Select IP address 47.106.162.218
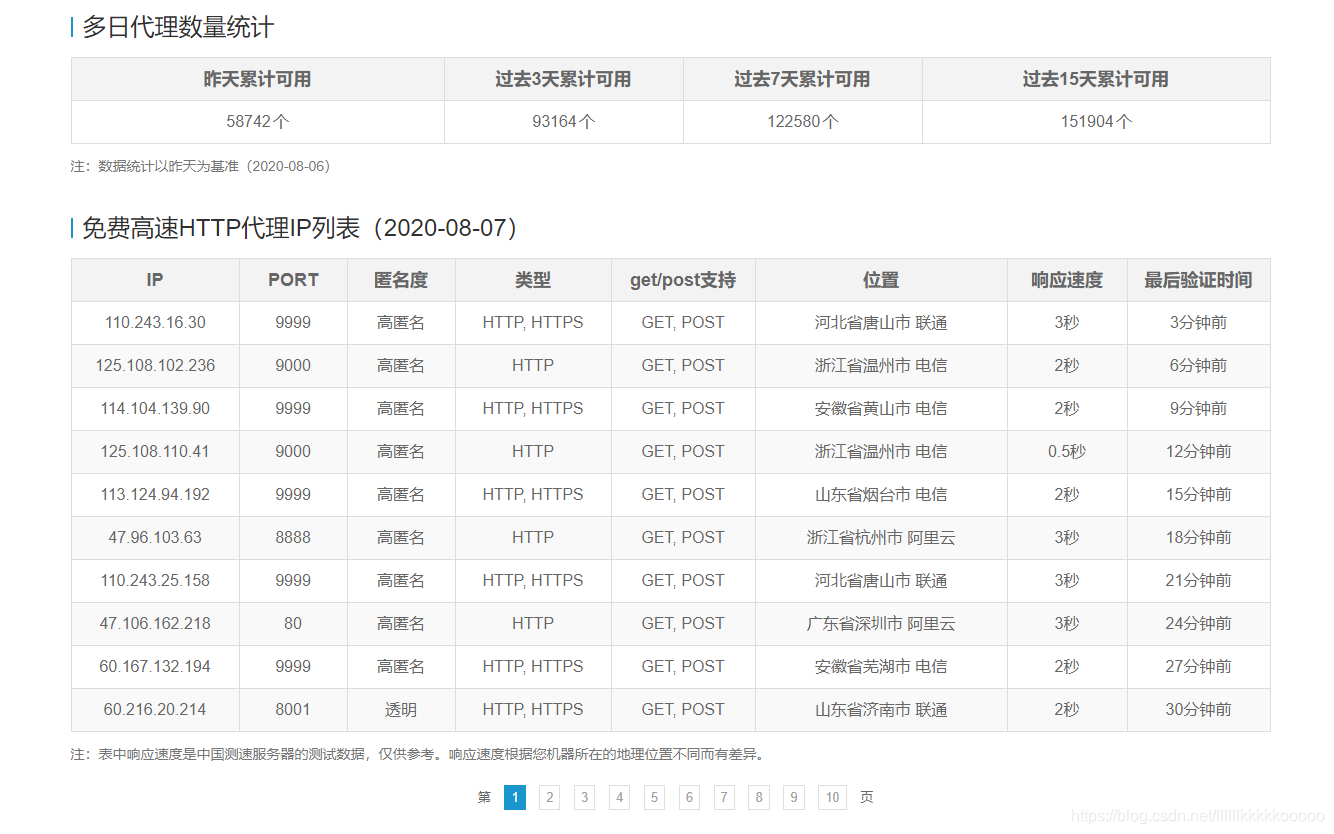Screen dimensions: 1334x834 click(155, 624)
